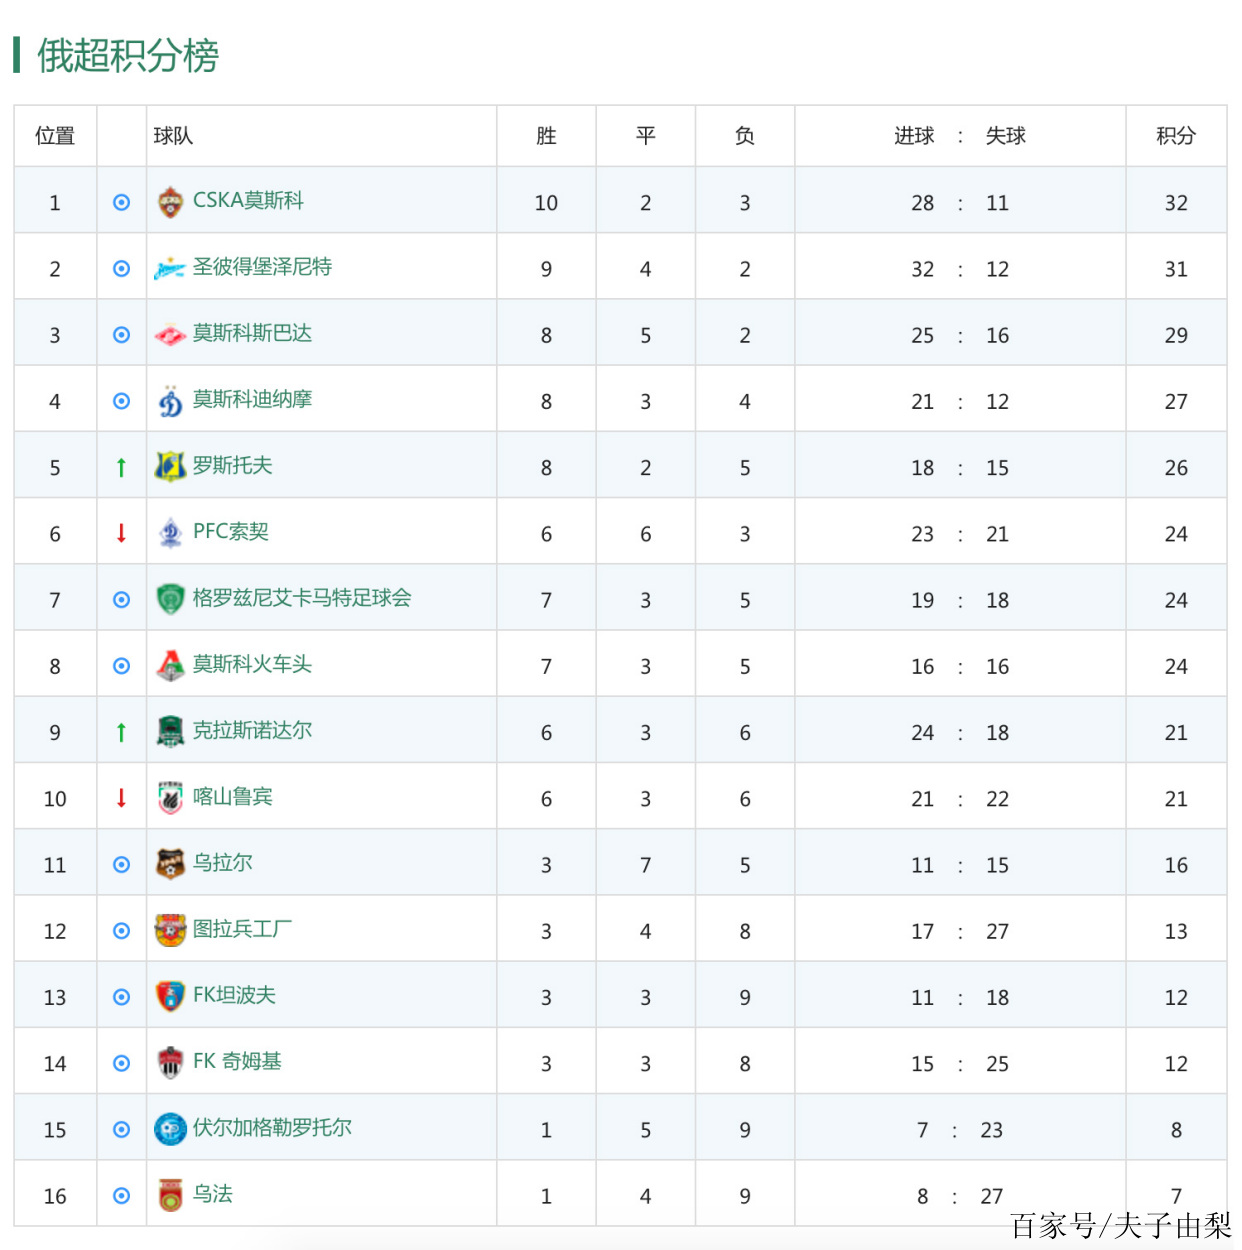Screen dimensions: 1242x1250
Task: Click the blue status circle beside CSKA莫斯科
Action: coord(121,202)
